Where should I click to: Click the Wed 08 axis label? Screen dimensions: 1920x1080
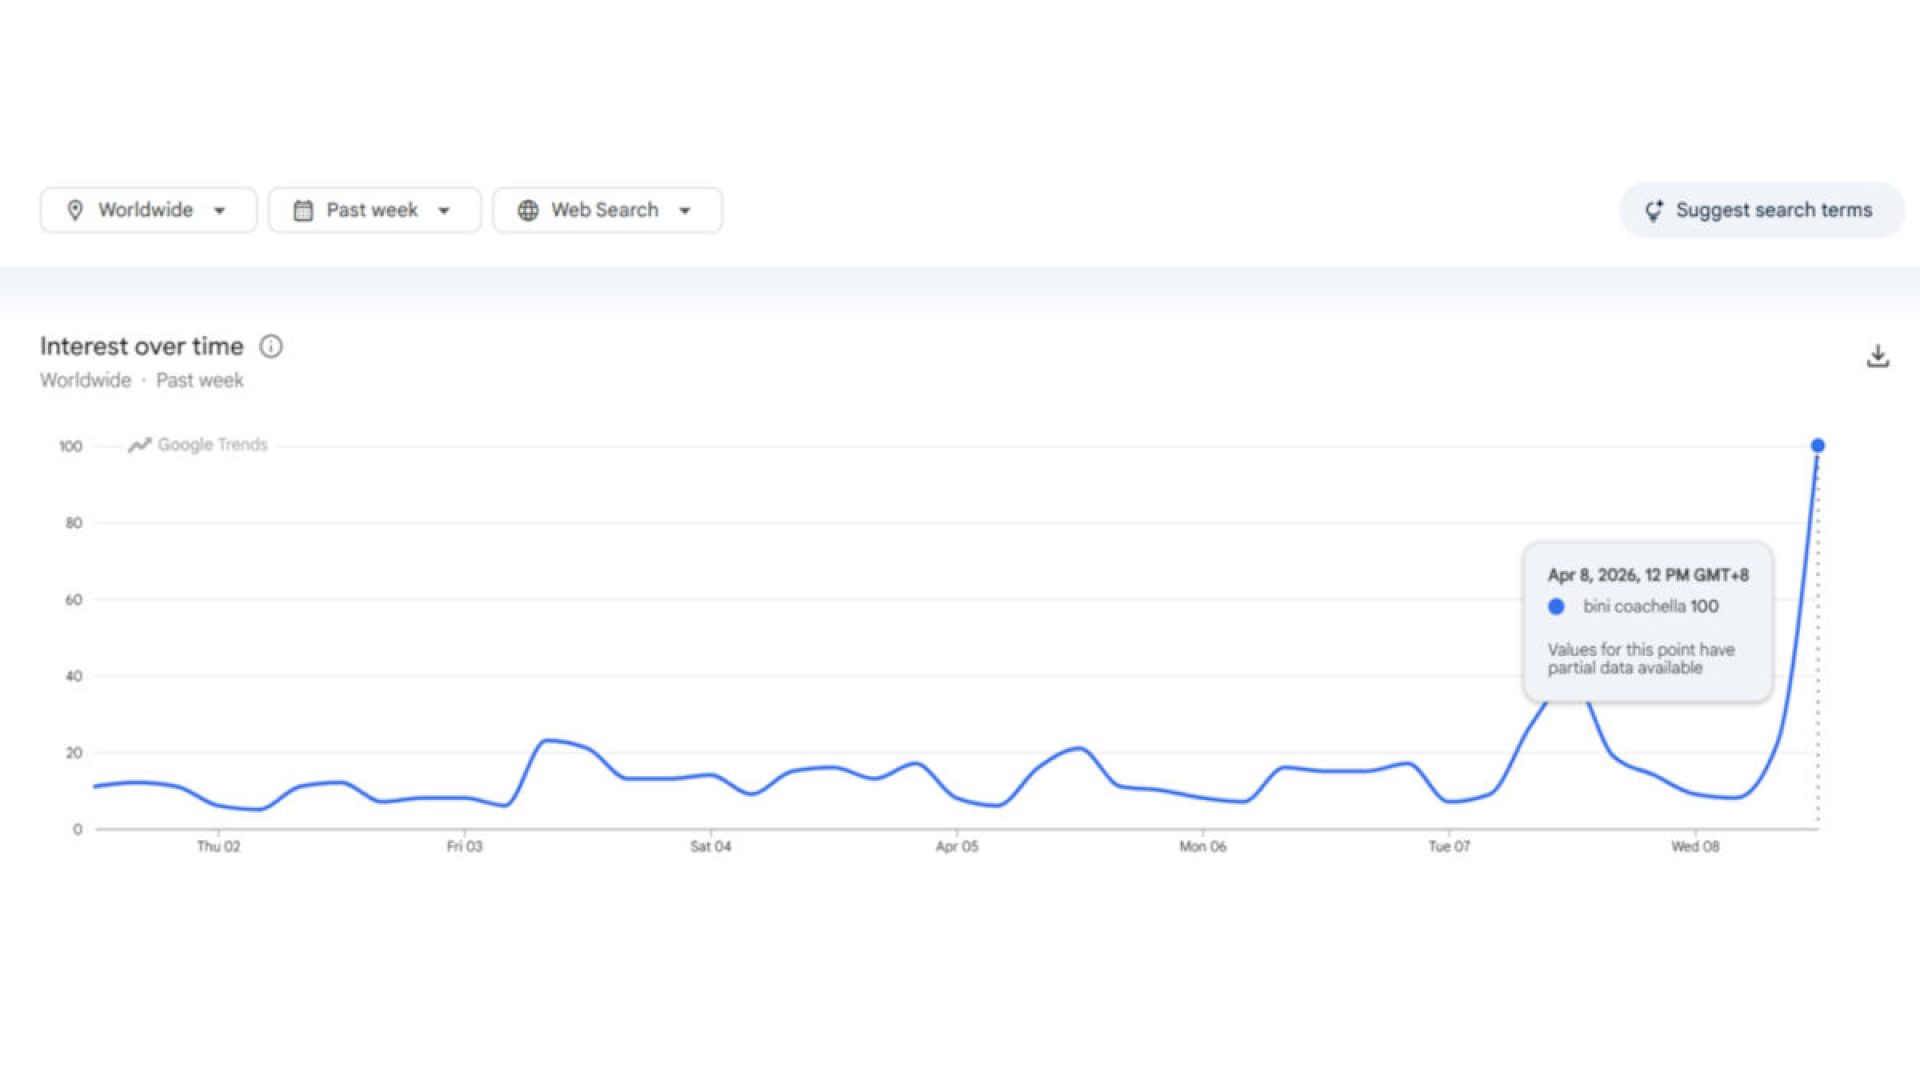[x=1695, y=846]
